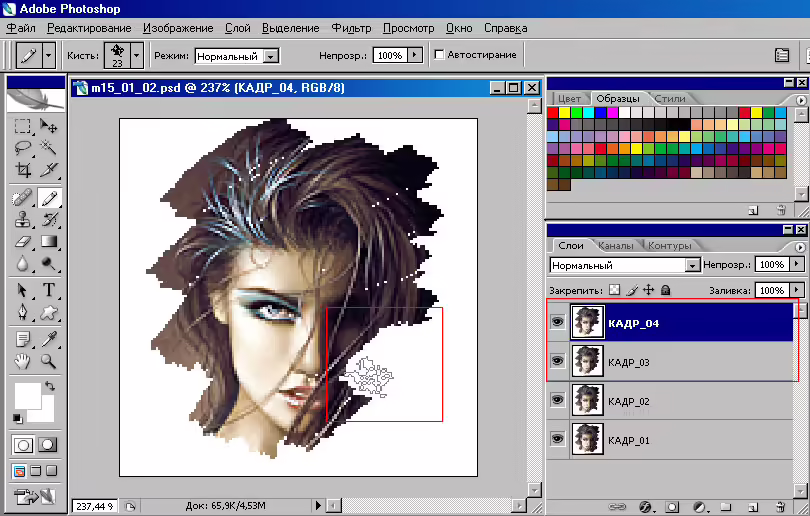810x516 pixels.
Task: Toggle lock transparent pixels
Action: pos(614,290)
